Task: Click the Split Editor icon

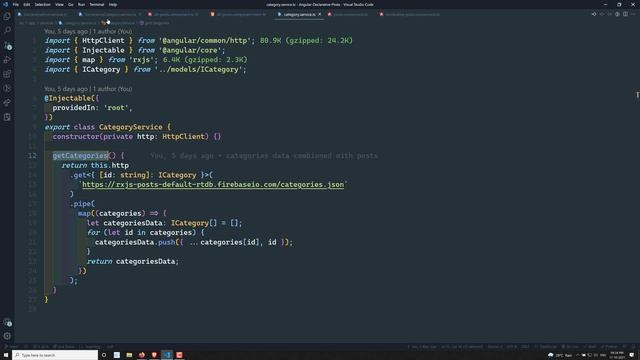Action: [625, 14]
